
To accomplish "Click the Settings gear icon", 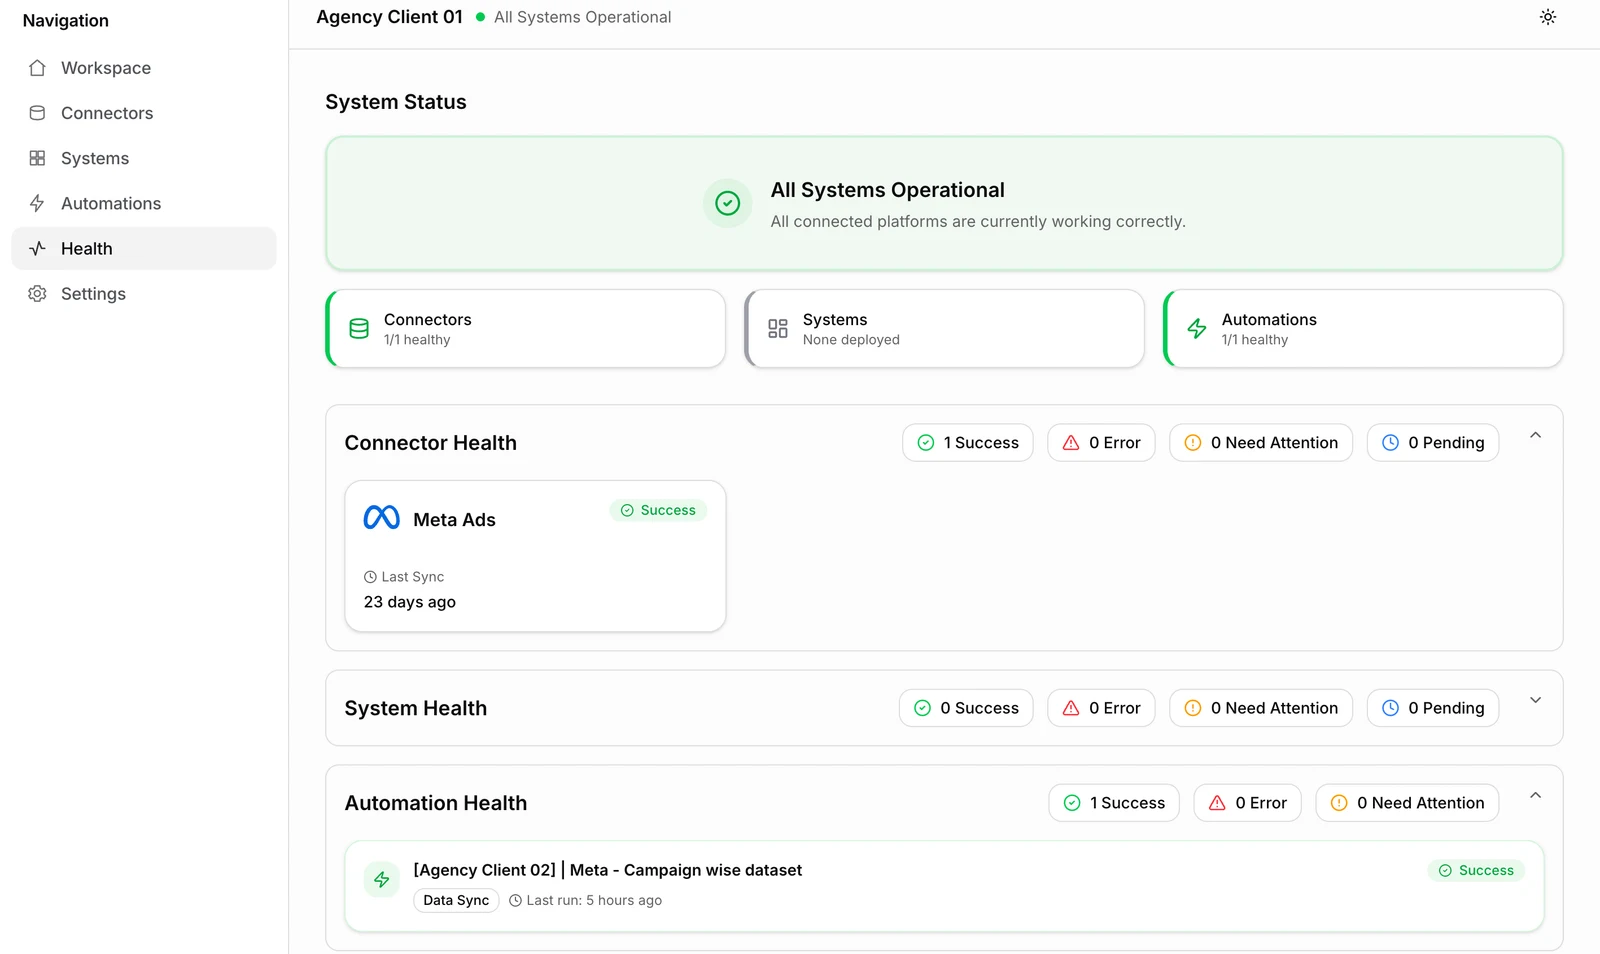I will point(37,293).
